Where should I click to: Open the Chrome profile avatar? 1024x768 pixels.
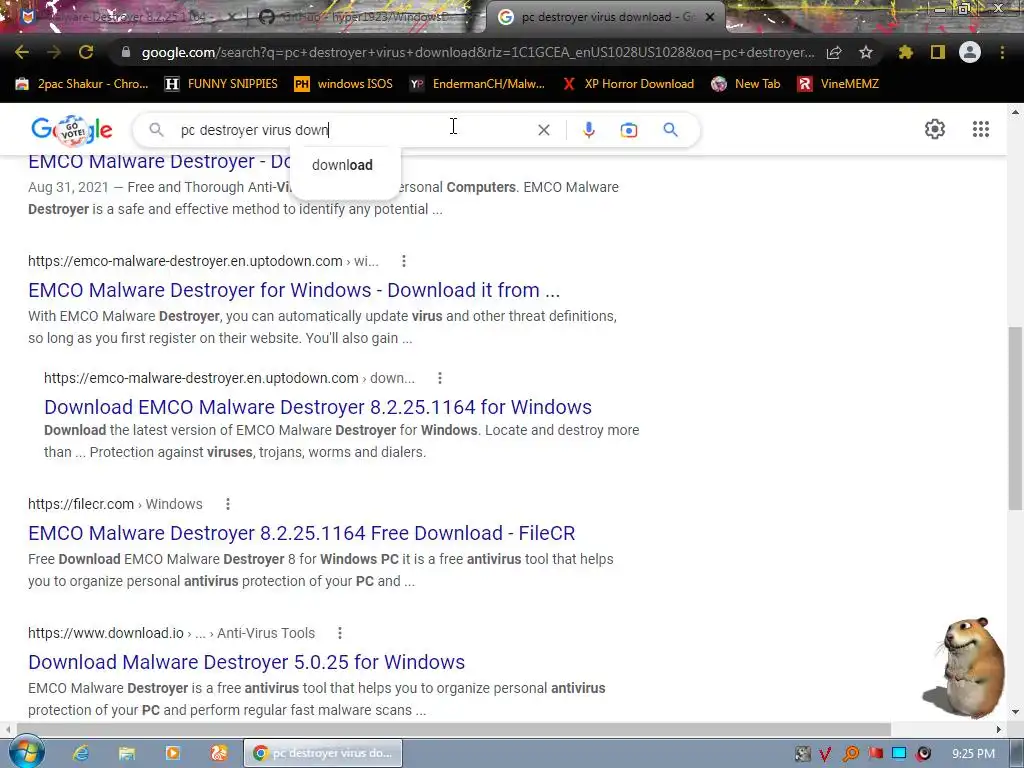pyautogui.click(x=970, y=52)
